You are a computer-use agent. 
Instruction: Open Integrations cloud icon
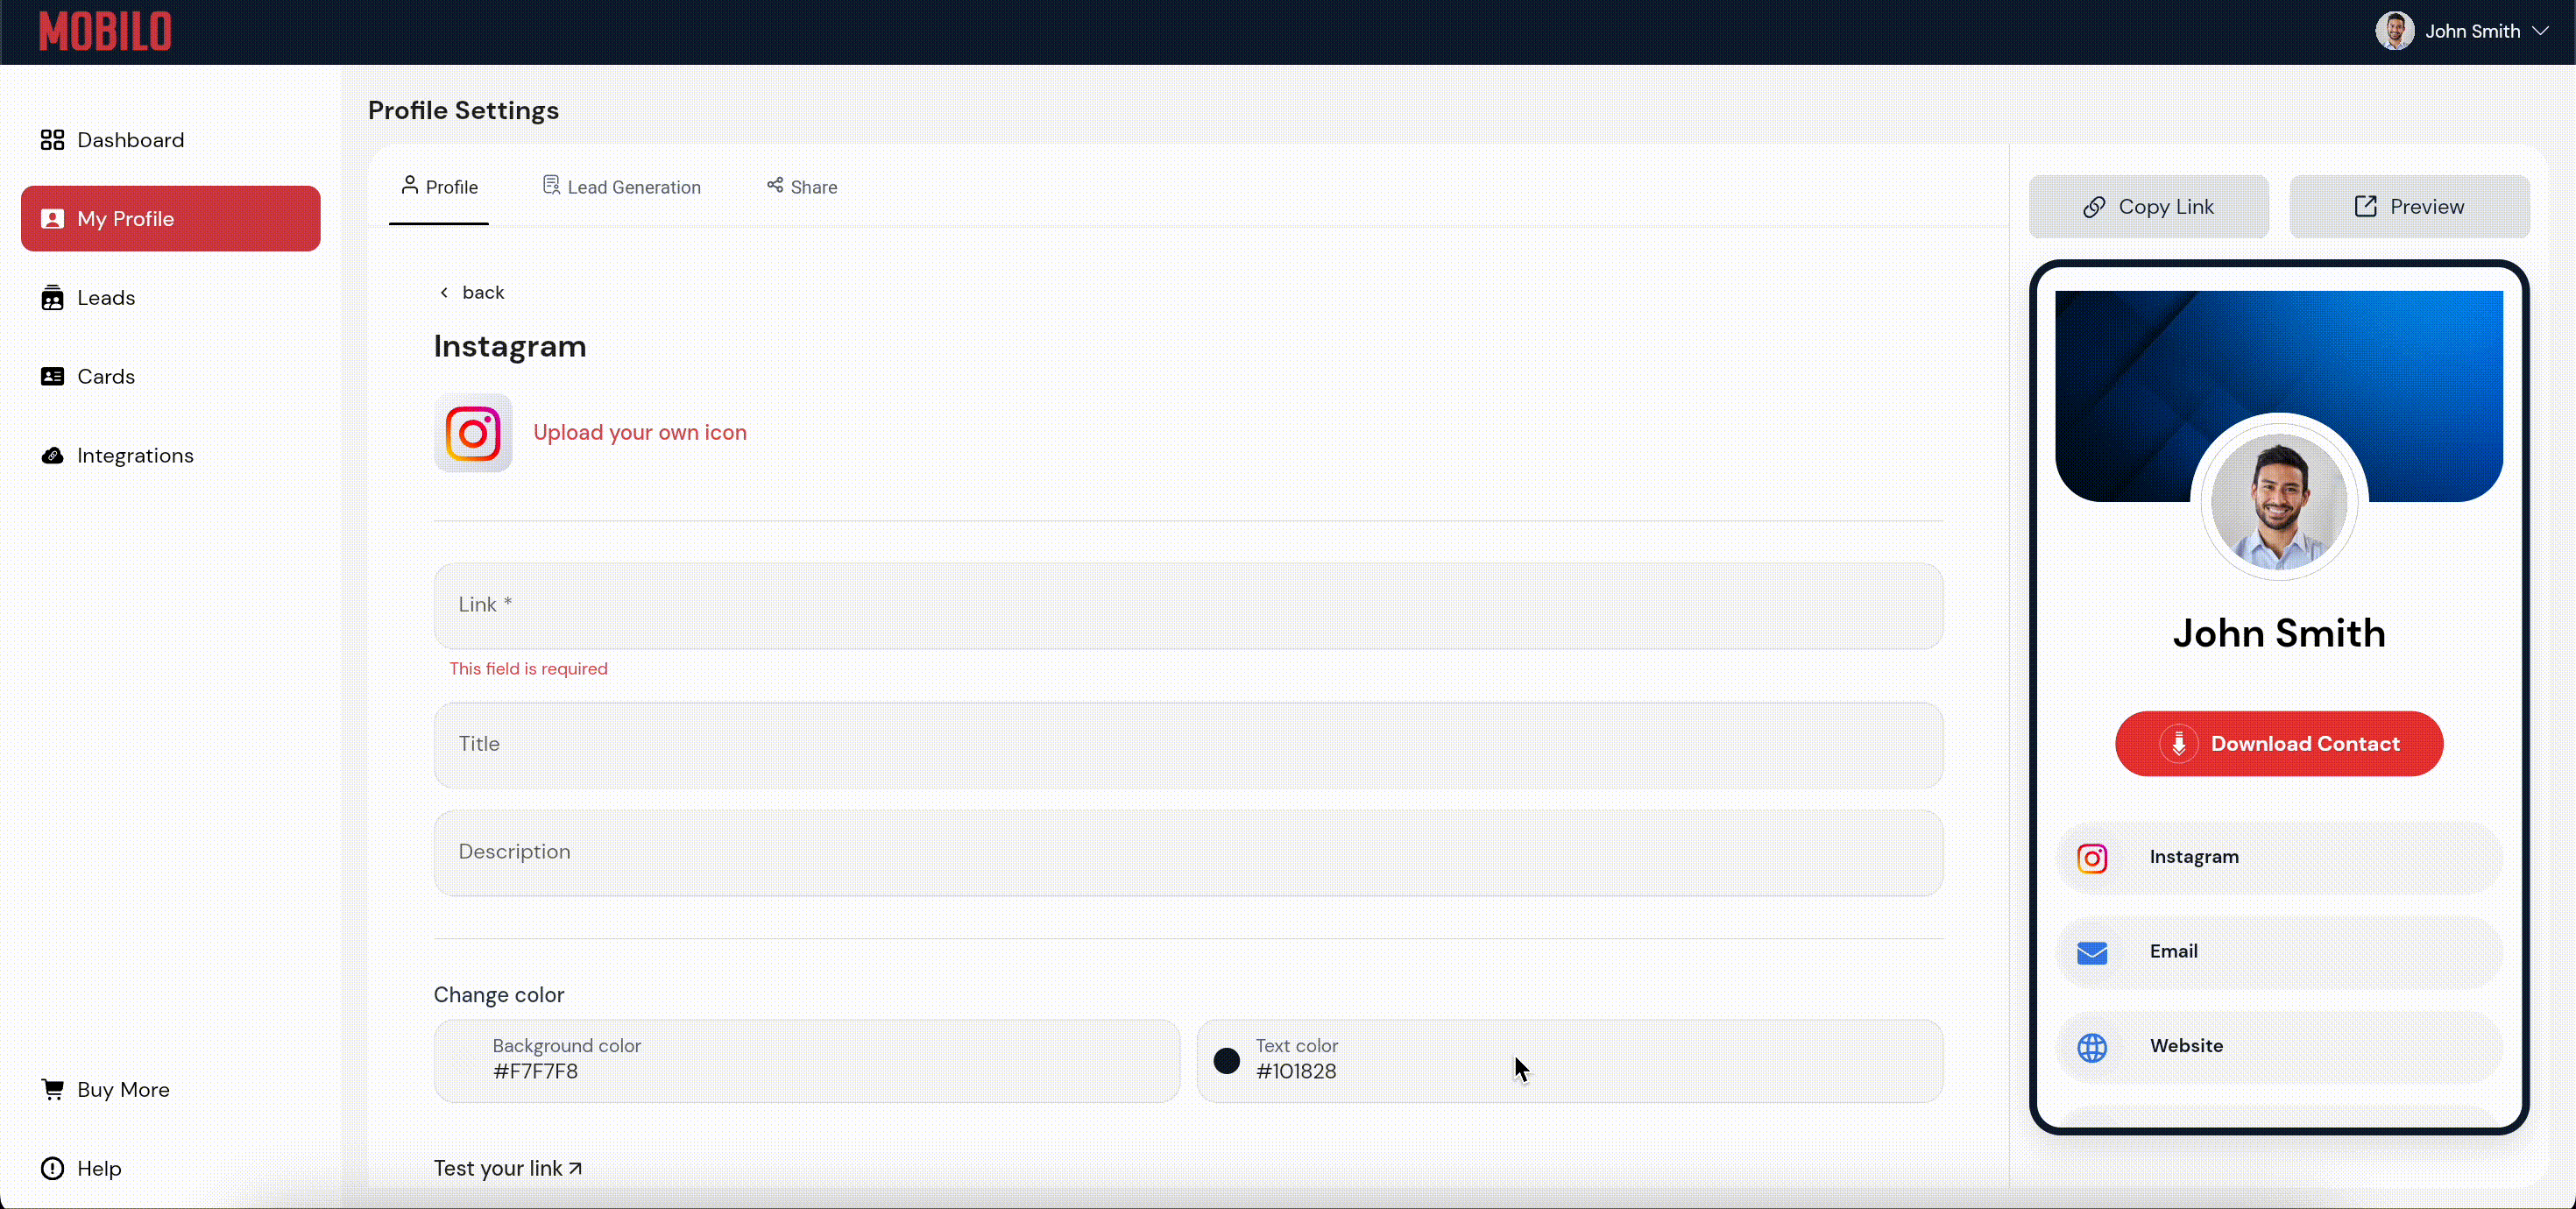coord(52,456)
